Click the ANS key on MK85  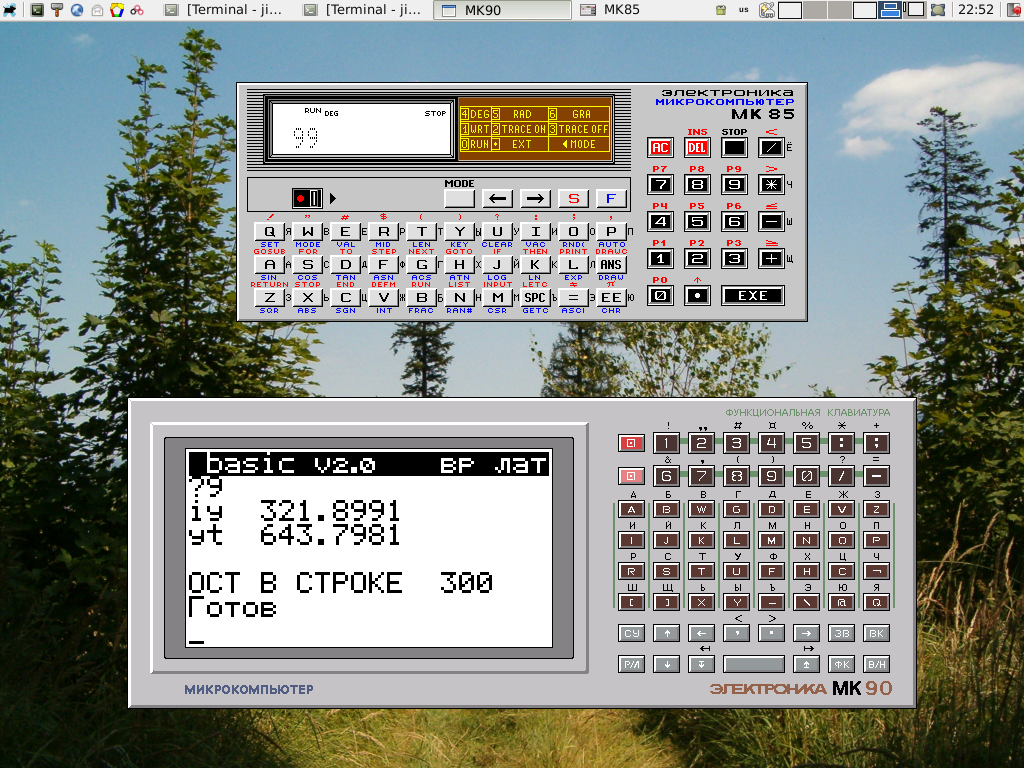point(611,264)
